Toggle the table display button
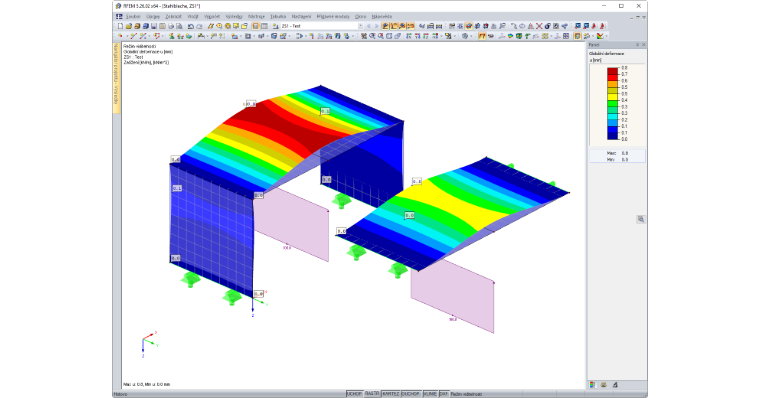The image size is (760, 398). click(x=264, y=26)
